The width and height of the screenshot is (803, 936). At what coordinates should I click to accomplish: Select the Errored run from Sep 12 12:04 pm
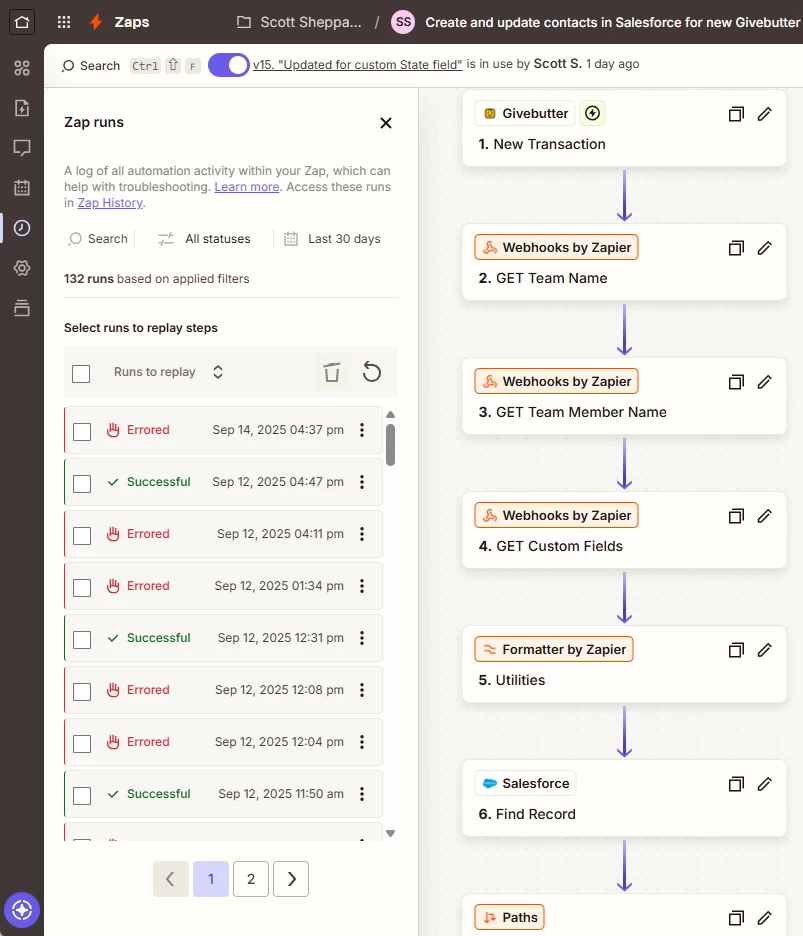82,743
